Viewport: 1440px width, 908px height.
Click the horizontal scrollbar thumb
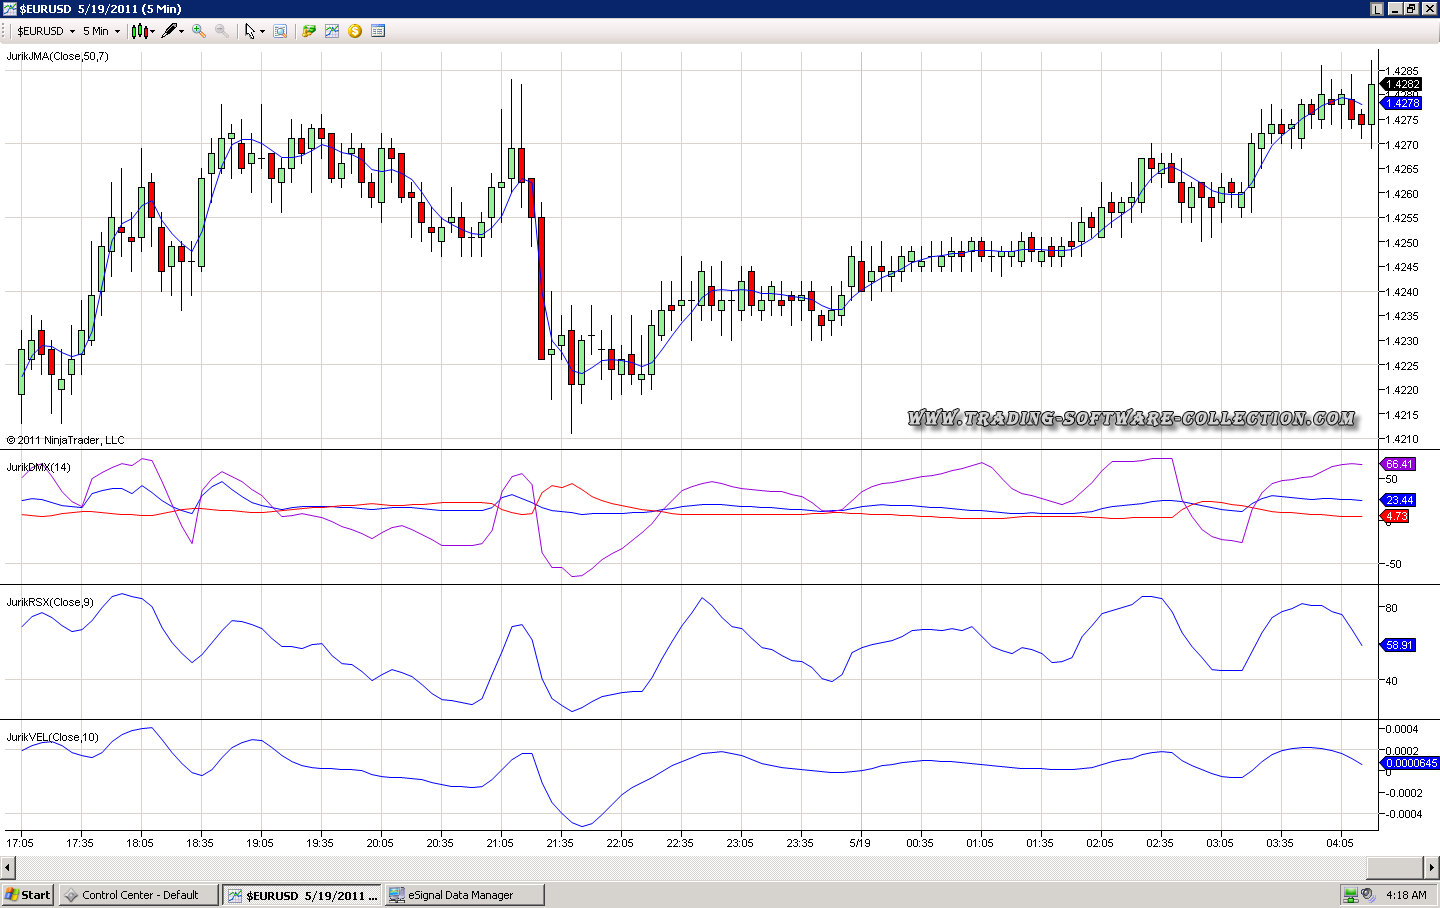pos(1394,867)
